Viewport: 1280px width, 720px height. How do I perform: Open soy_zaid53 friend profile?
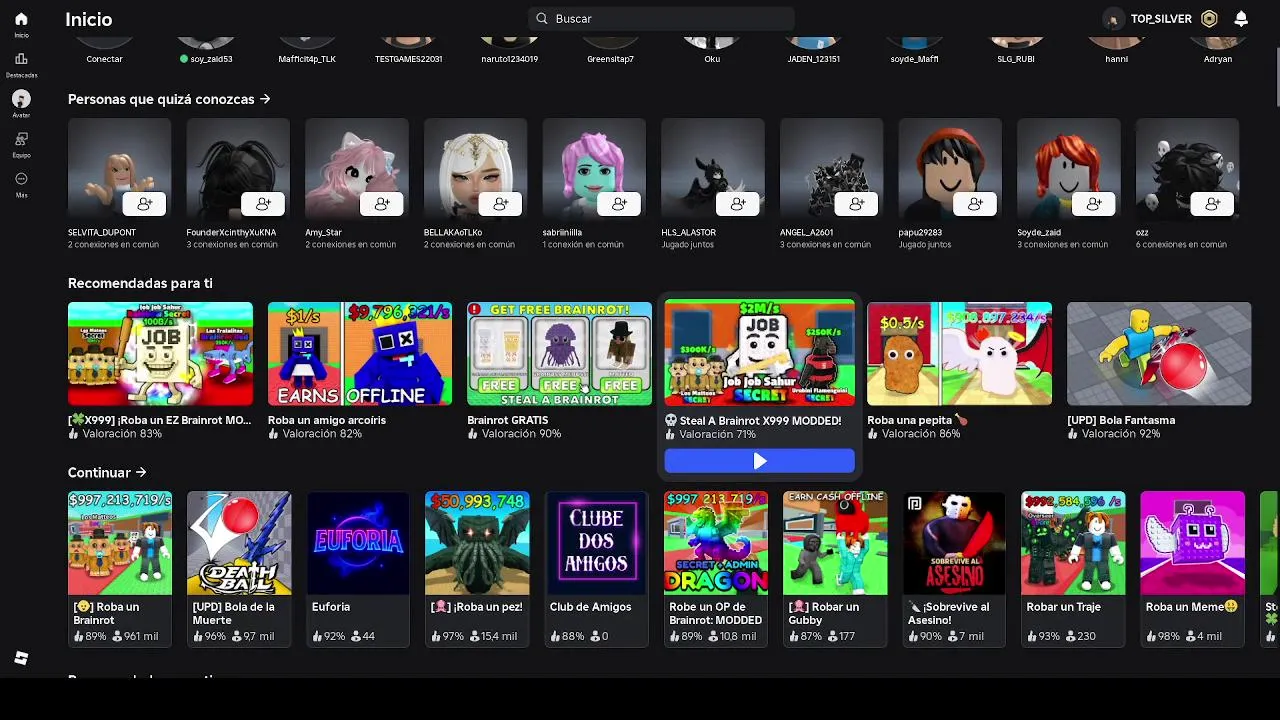(x=206, y=50)
